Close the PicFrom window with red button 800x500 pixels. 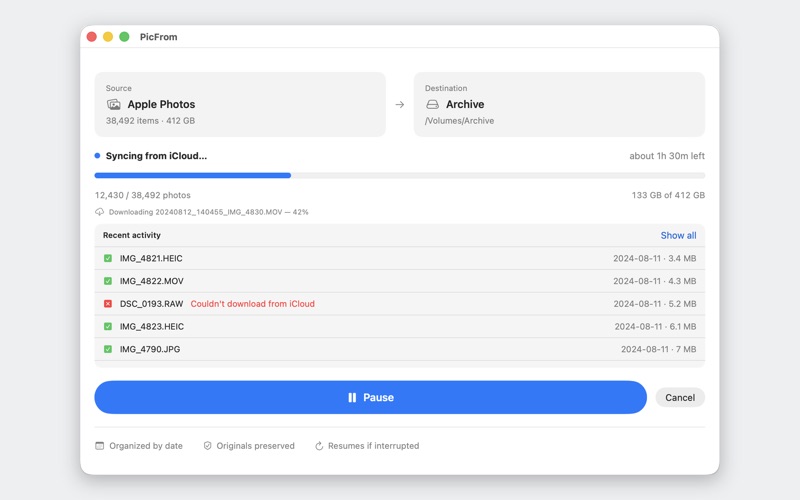92,37
